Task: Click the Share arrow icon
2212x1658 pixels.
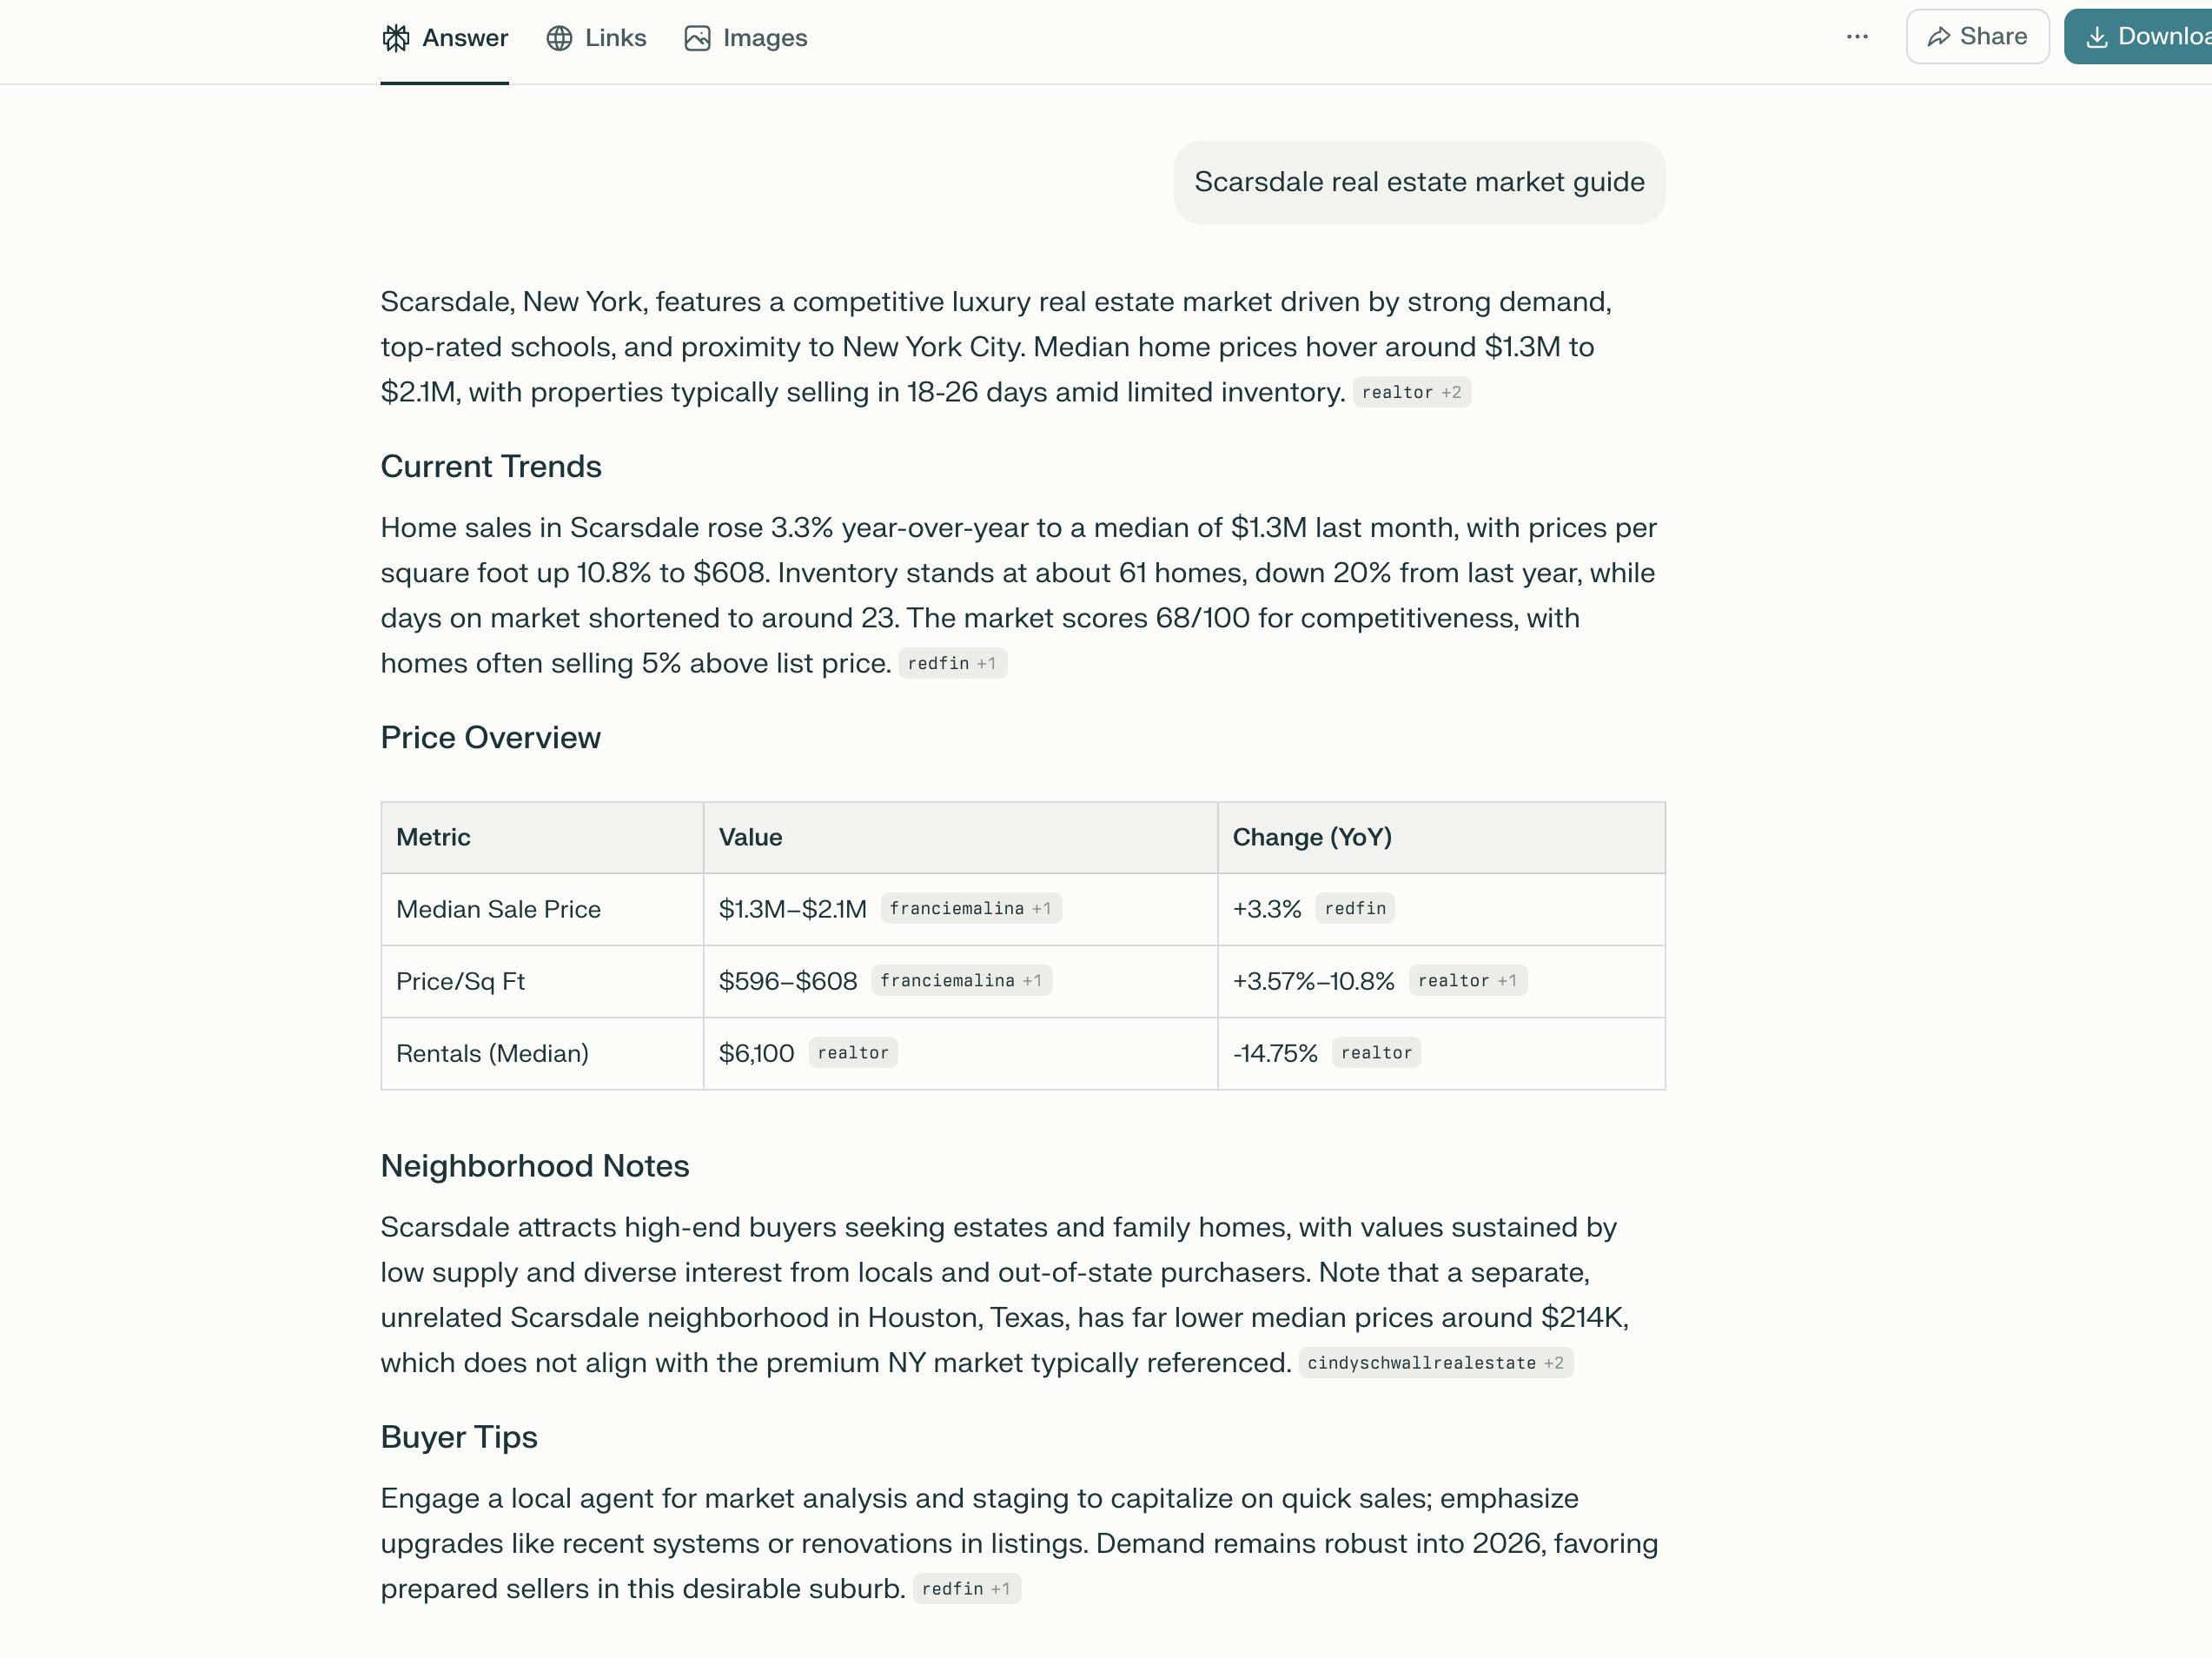Action: (x=1939, y=37)
